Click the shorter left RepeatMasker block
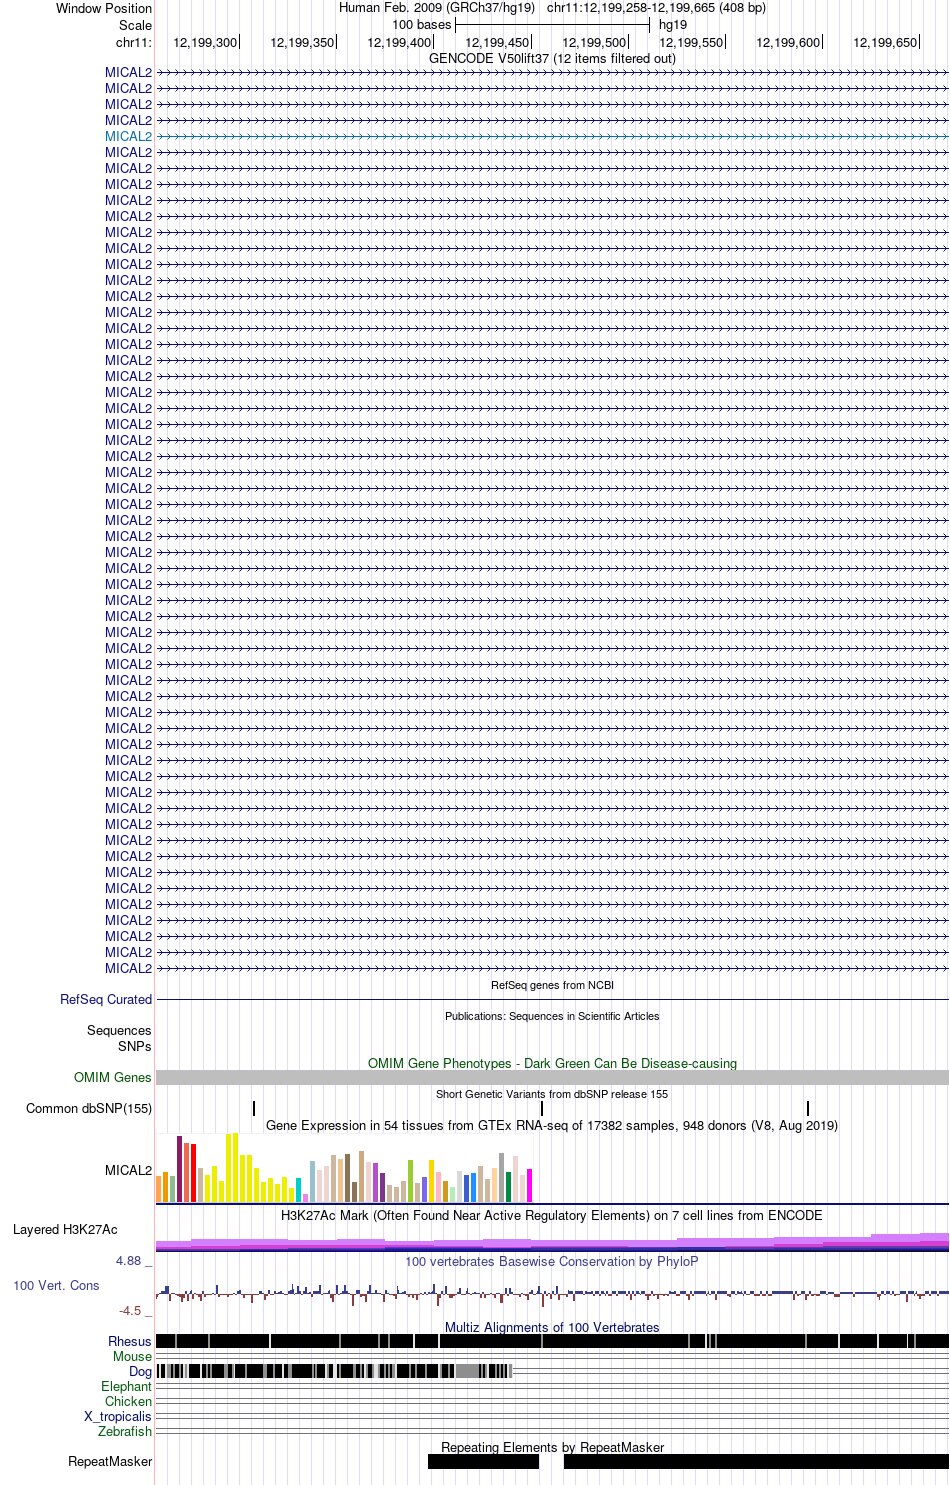The height and width of the screenshot is (1485, 950). tap(483, 1462)
